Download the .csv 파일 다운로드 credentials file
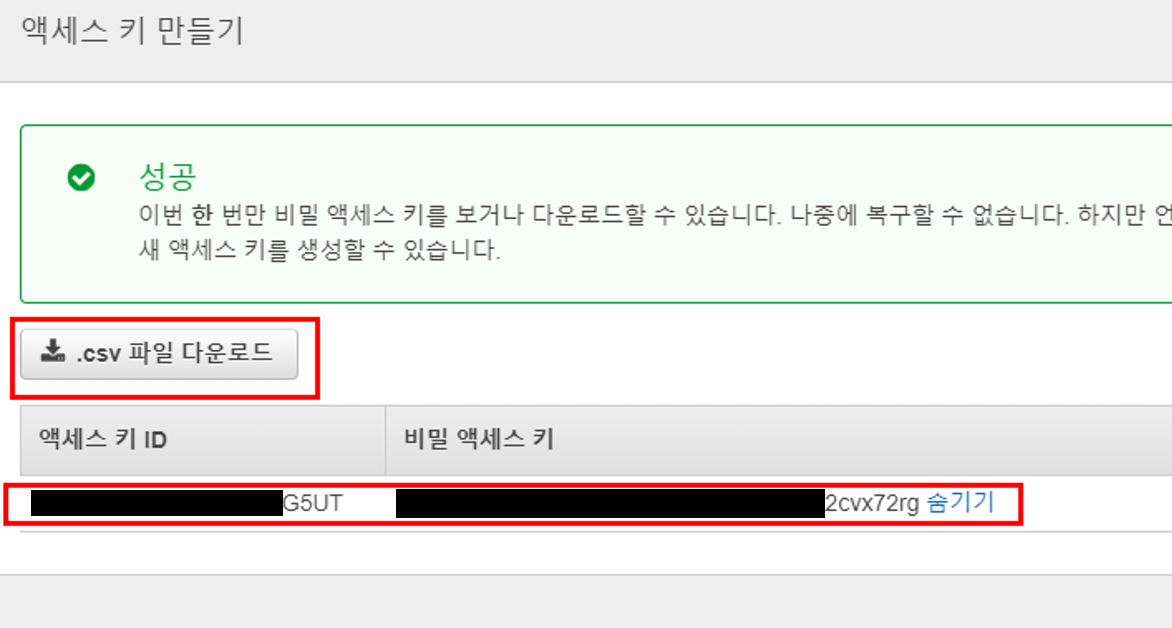Screen dimensions: 1172x628 [x=158, y=354]
